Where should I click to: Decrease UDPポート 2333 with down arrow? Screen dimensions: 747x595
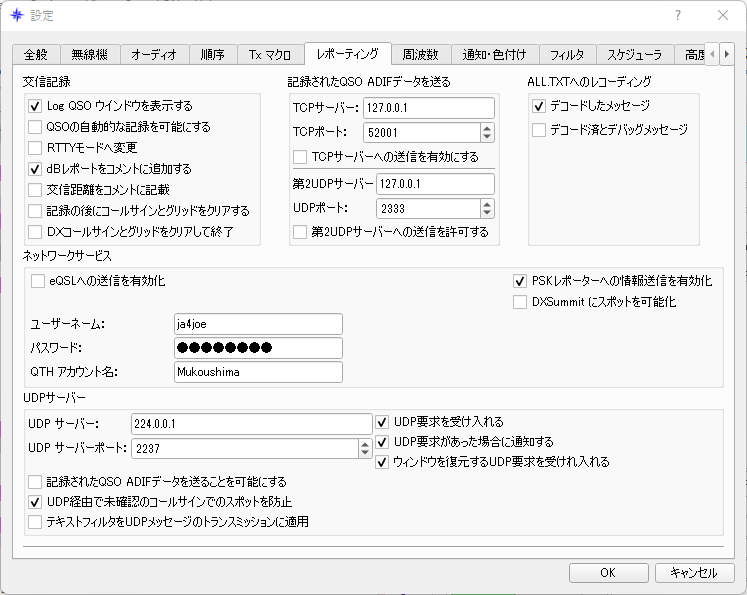(487, 213)
